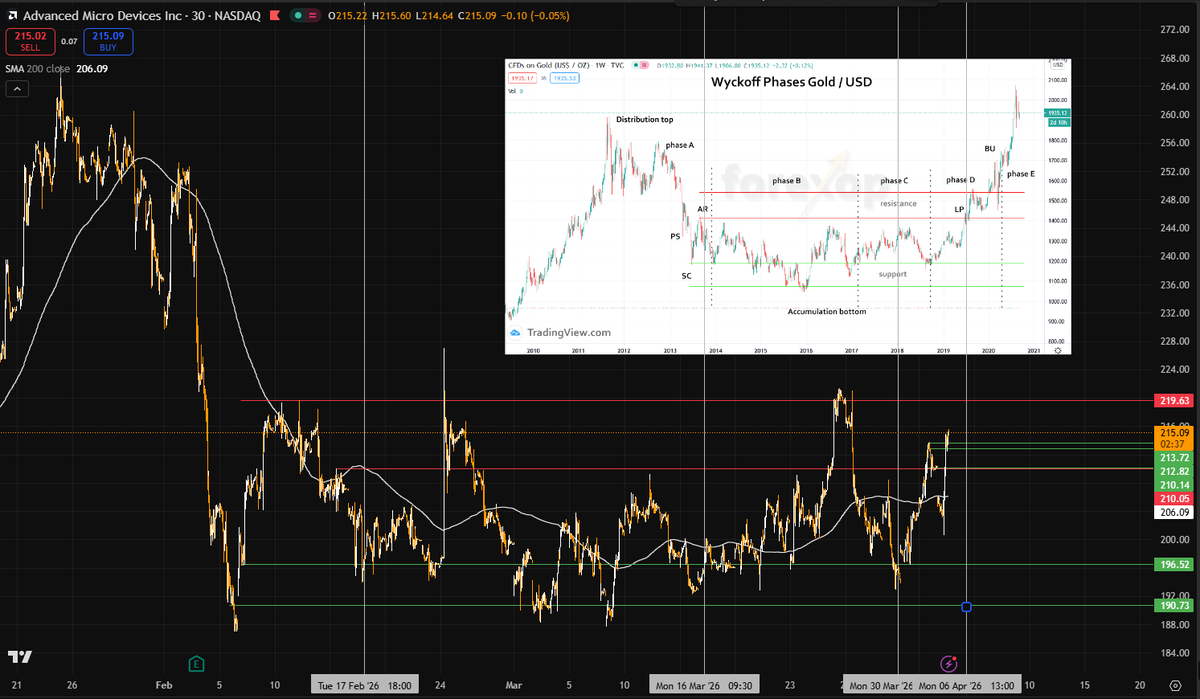Open the purple lightning event marker
Image resolution: width=1200 pixels, height=699 pixels.
pos(949,663)
